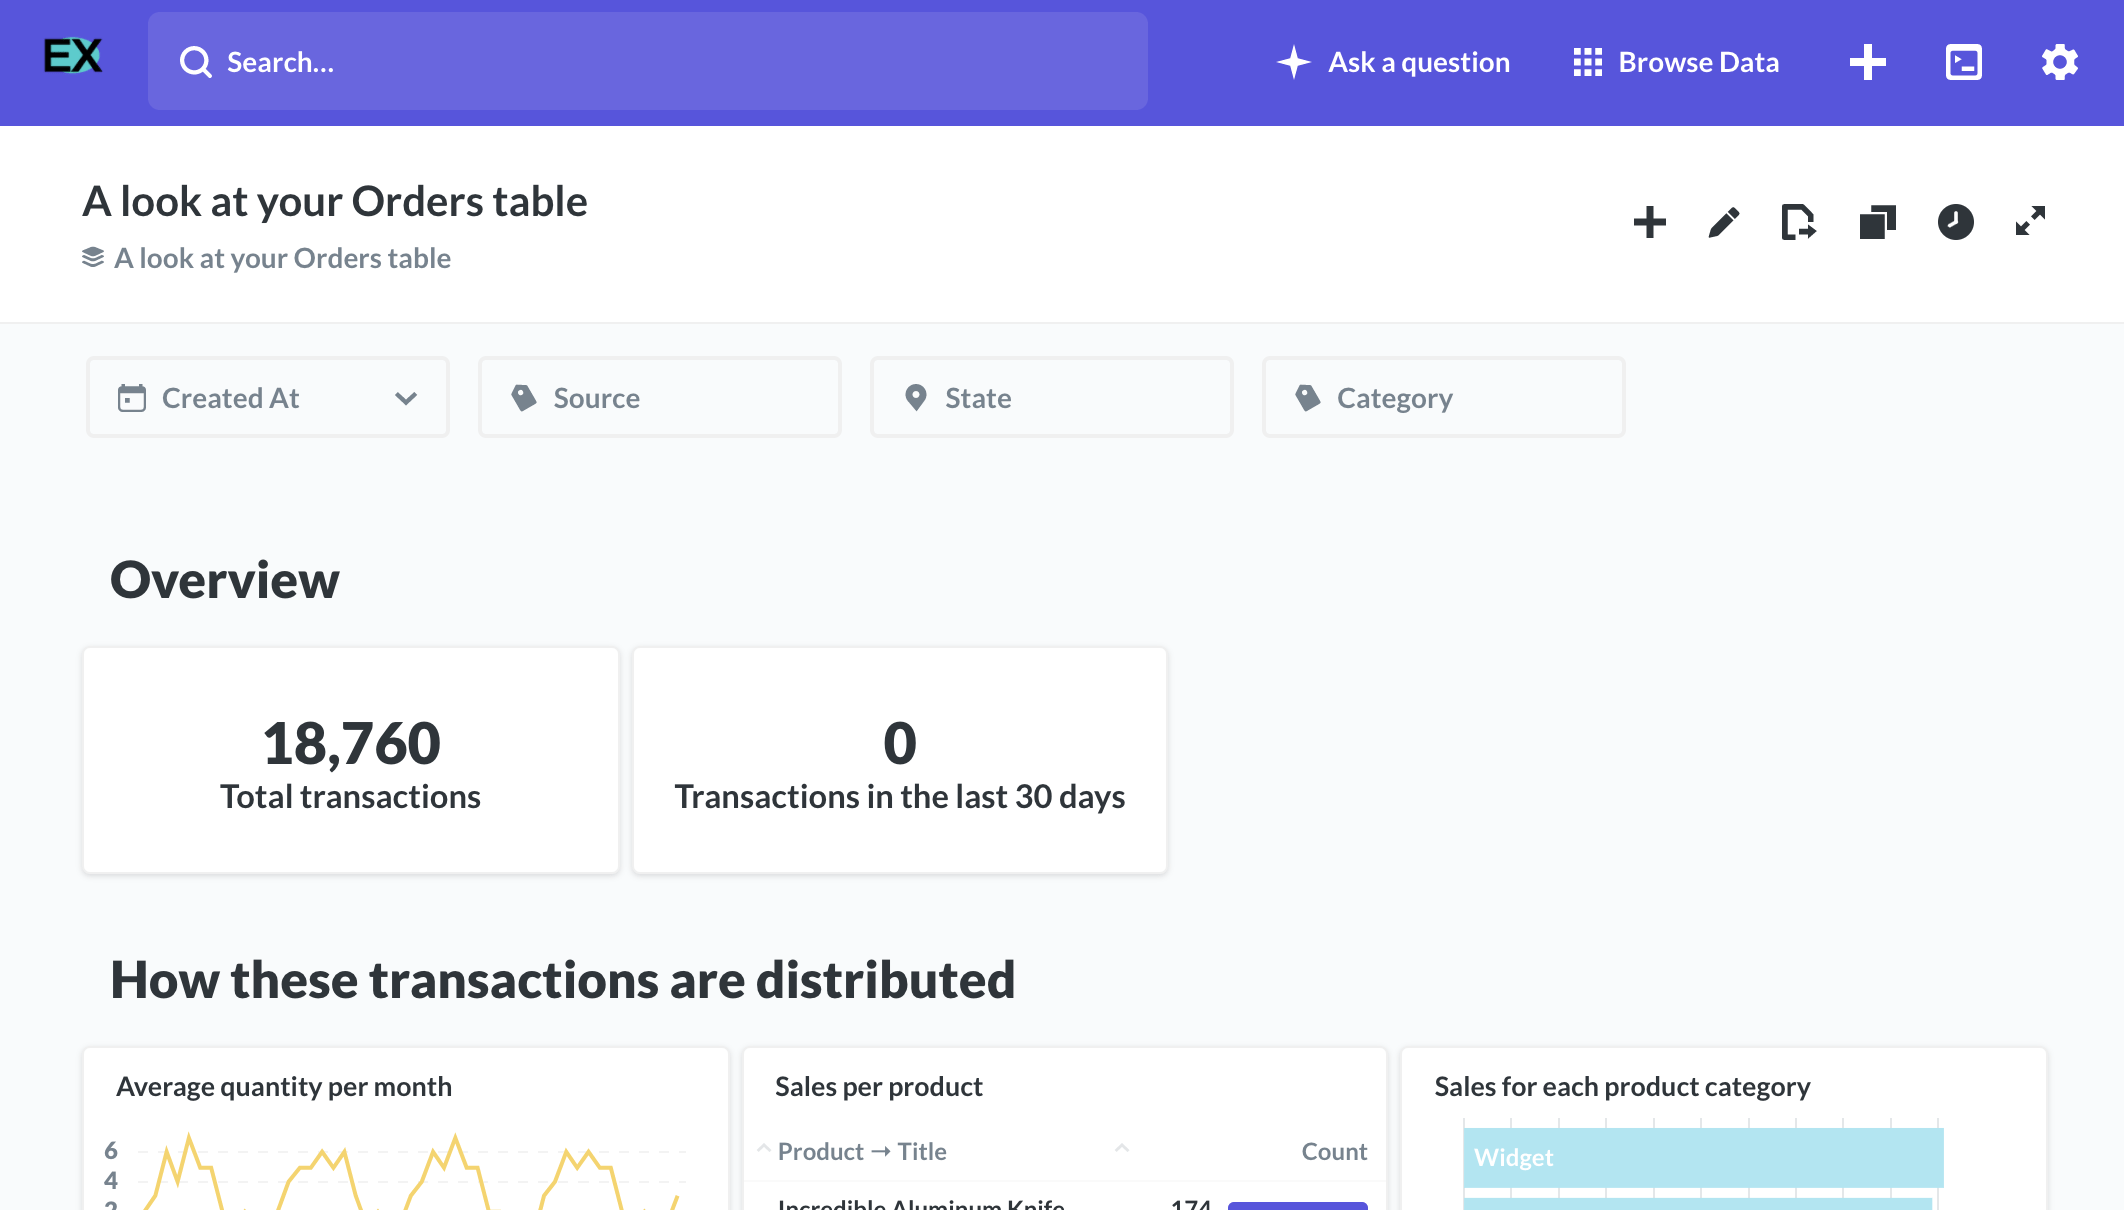Expand the Category filter dropdown

coord(1443,396)
